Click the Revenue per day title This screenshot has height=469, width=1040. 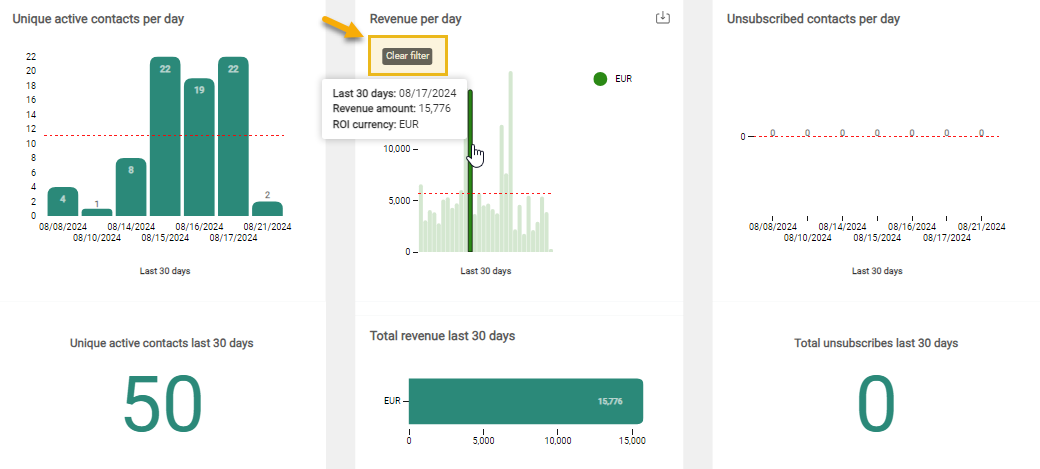pos(415,19)
